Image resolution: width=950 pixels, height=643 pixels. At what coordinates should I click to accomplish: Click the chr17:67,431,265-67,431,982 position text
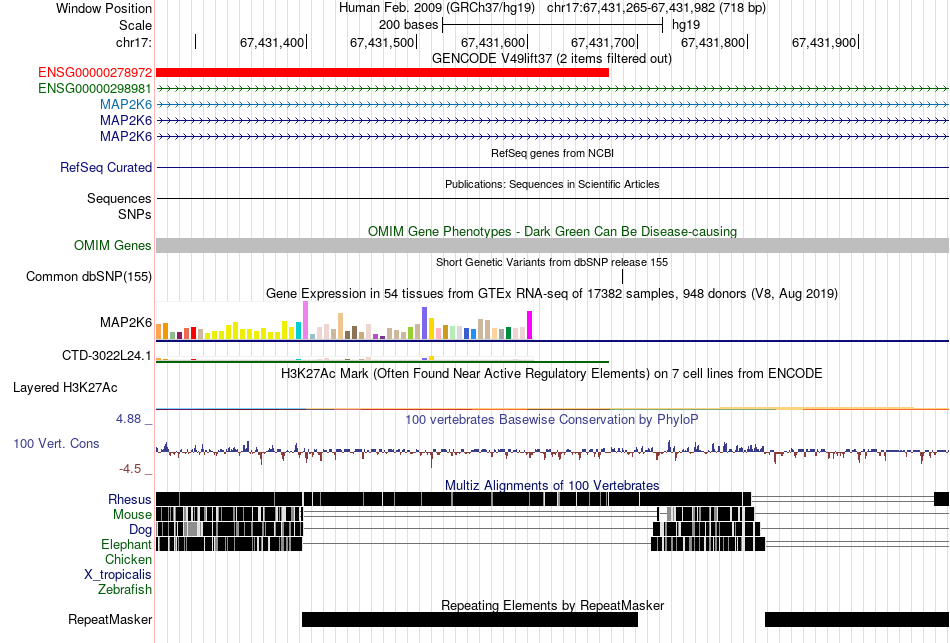656,8
